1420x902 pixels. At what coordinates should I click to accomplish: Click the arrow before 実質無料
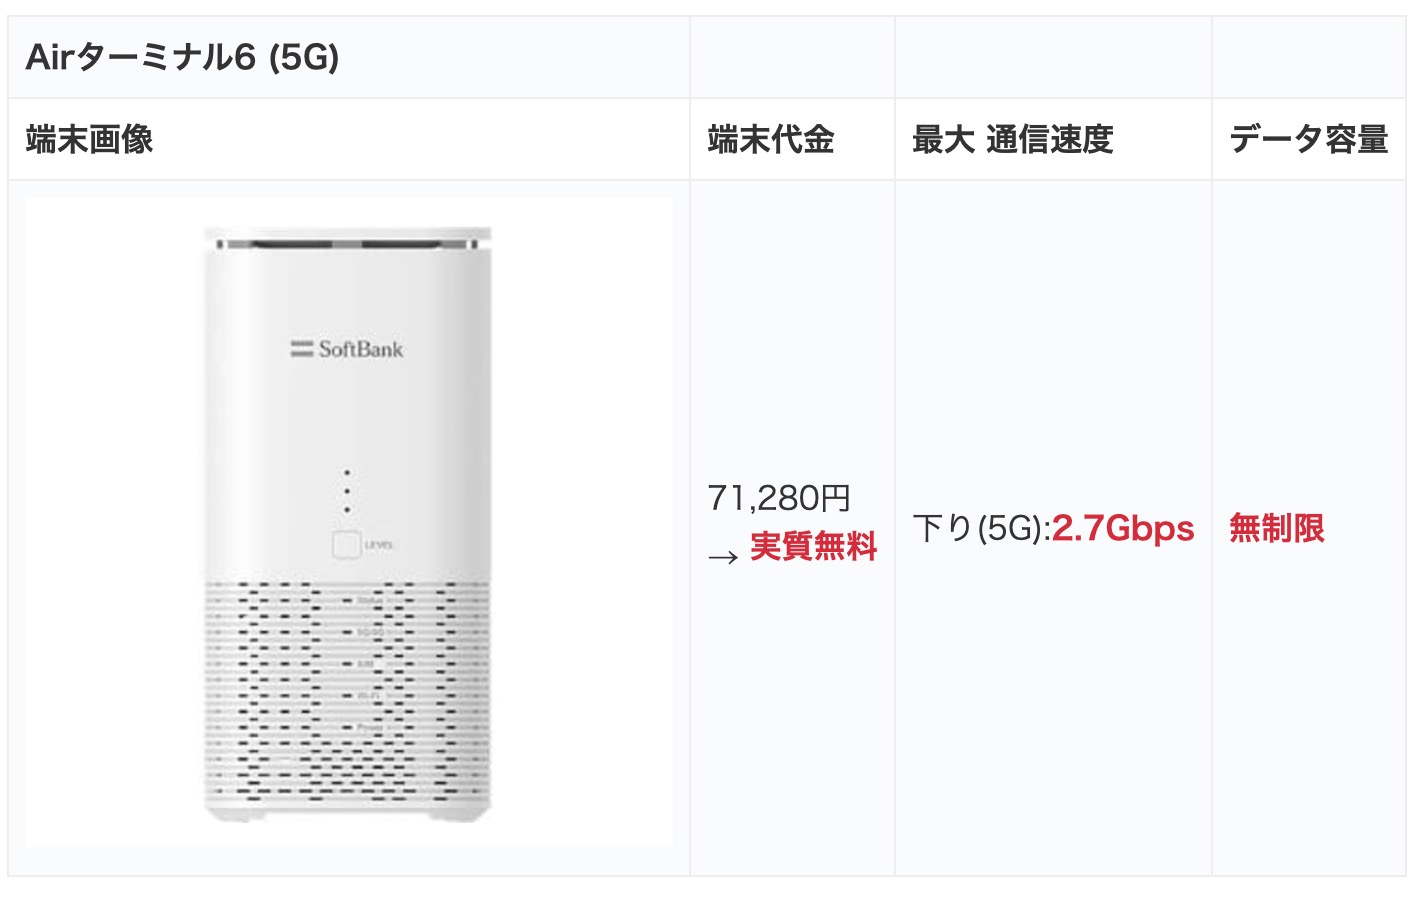723,557
